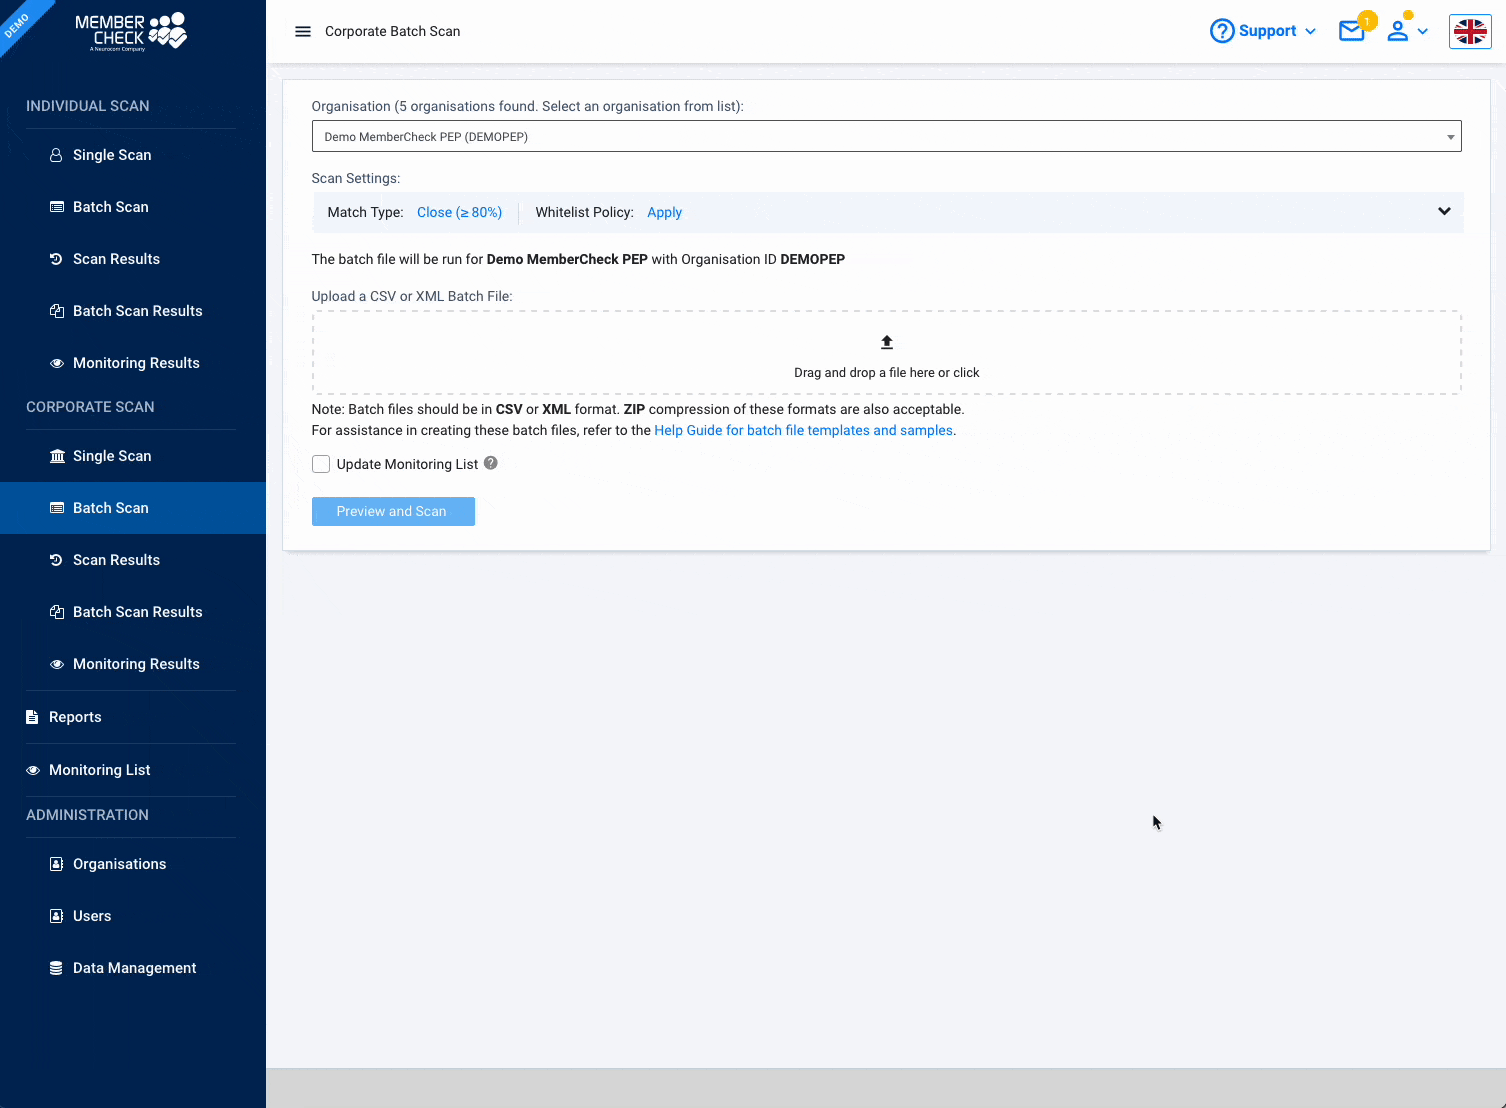Viewport: 1506px width, 1108px height.
Task: Click the Whitelist Policy Apply link
Action: 665,212
